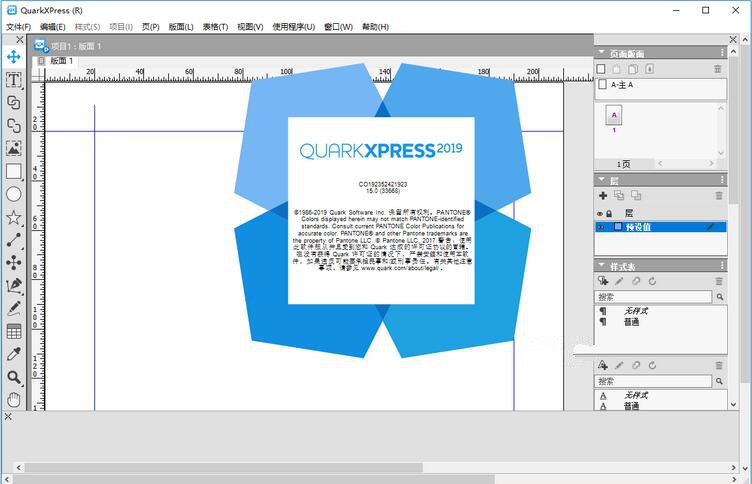
Task: Toggle visibility eye of 预设值 layer
Action: point(600,227)
